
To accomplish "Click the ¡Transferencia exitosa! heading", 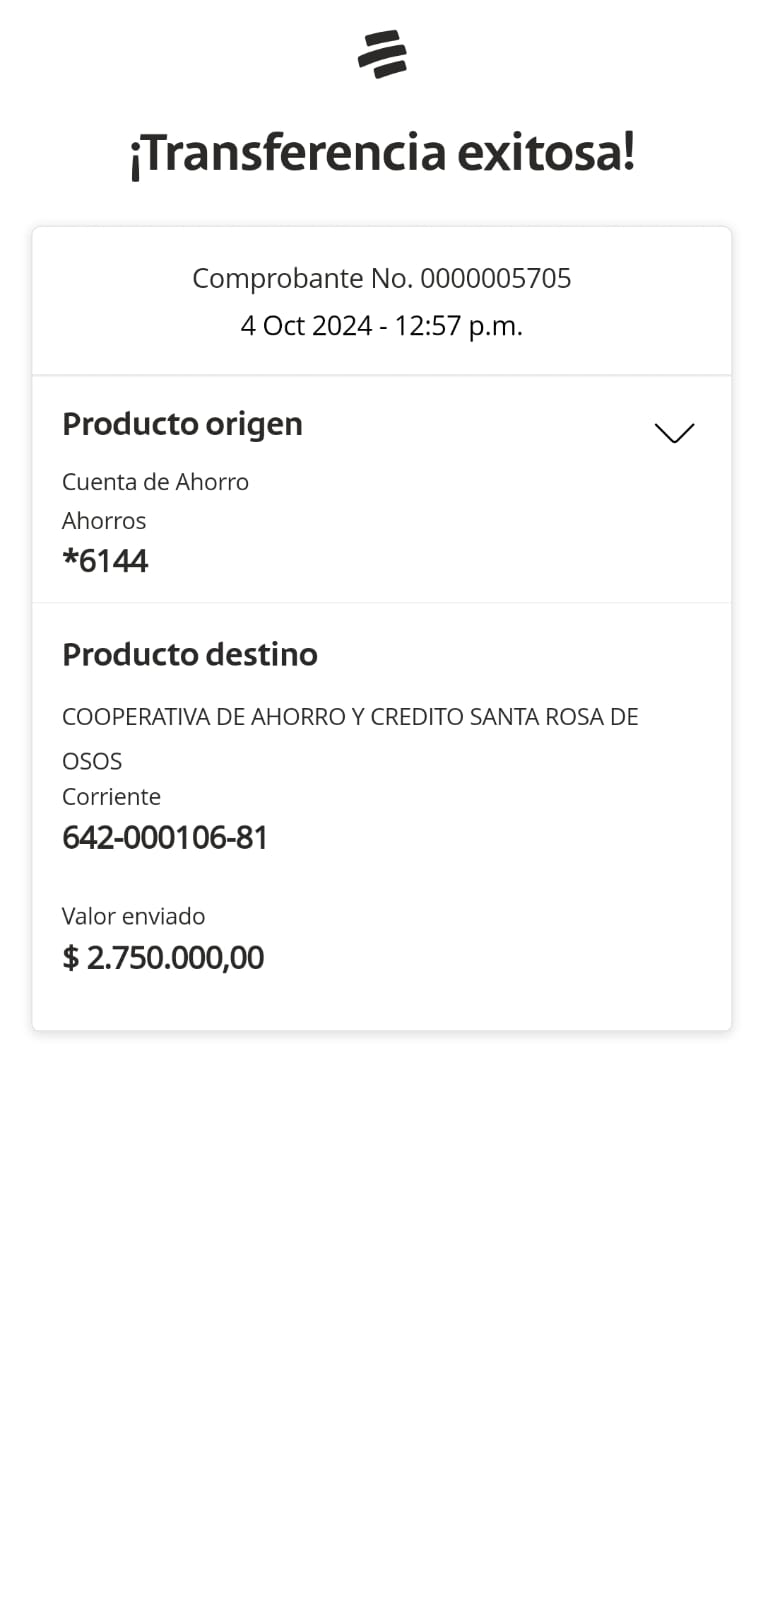I will click(x=382, y=153).
